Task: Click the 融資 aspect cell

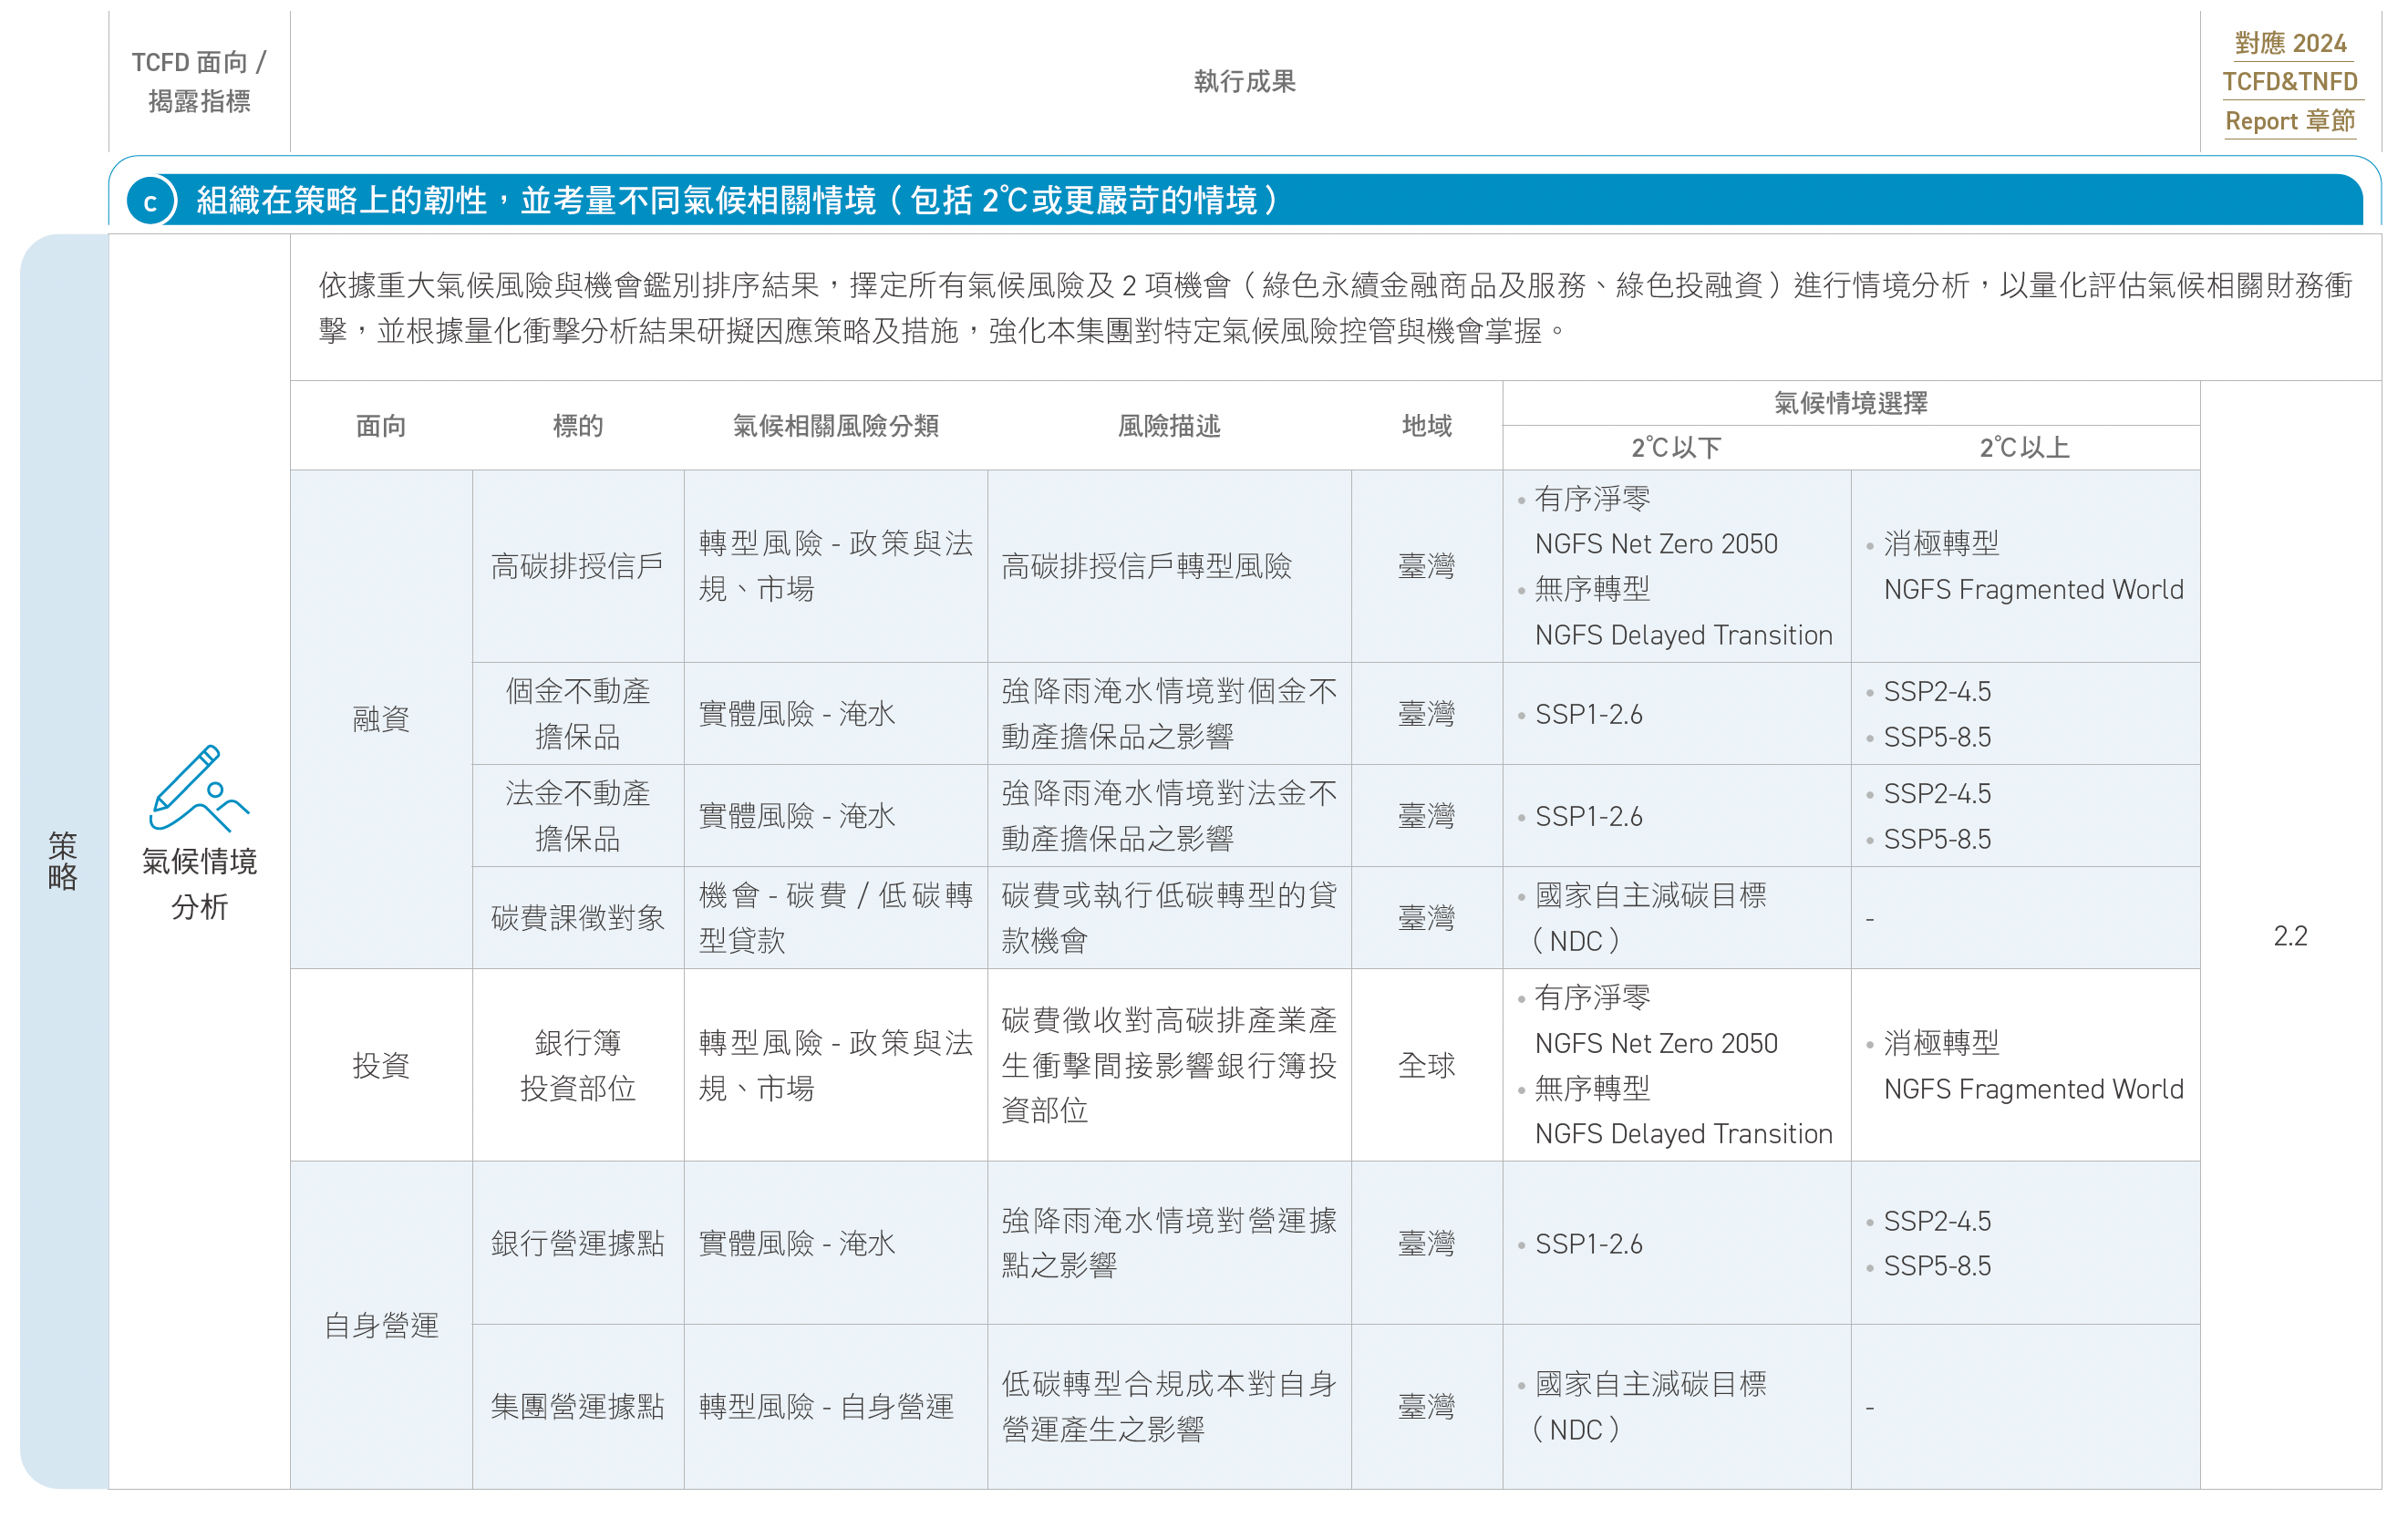Action: (x=381, y=719)
